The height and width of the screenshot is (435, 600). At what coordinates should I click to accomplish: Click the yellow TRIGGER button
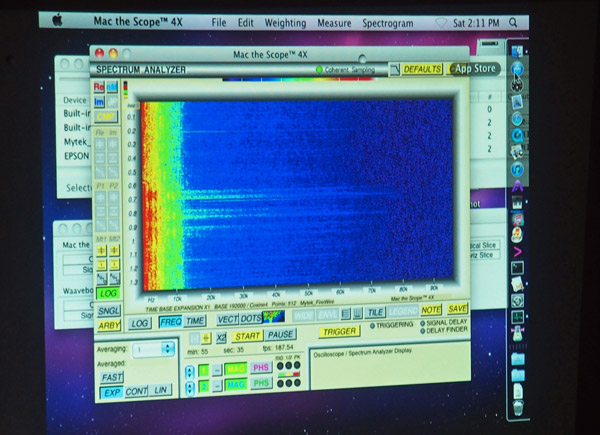click(339, 332)
